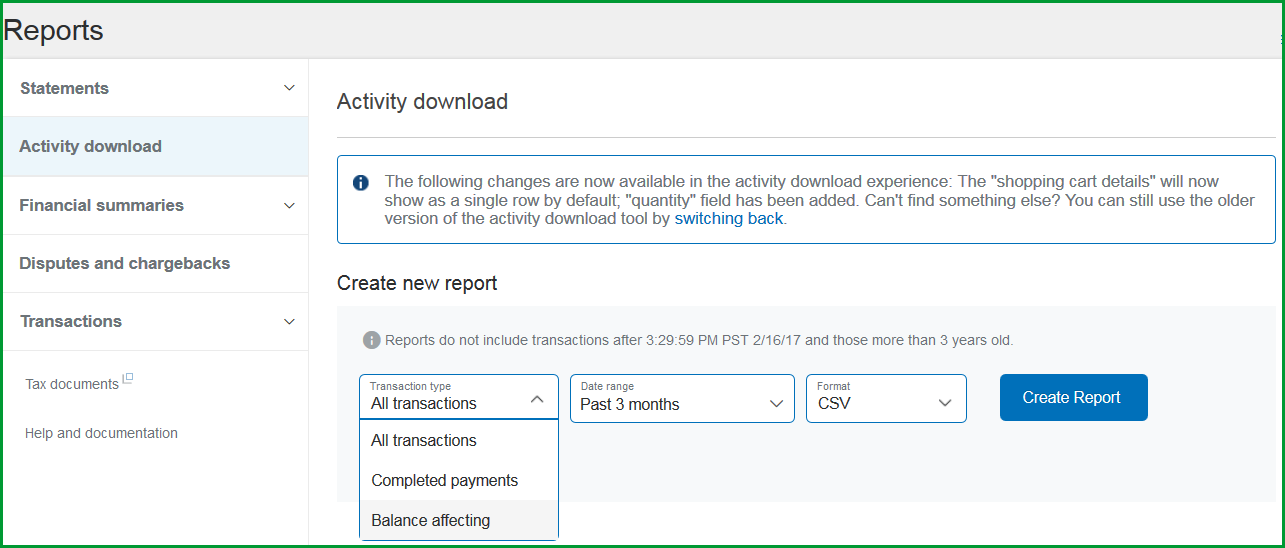Pick the Balance affecting option
The height and width of the screenshot is (548, 1285).
coord(431,520)
